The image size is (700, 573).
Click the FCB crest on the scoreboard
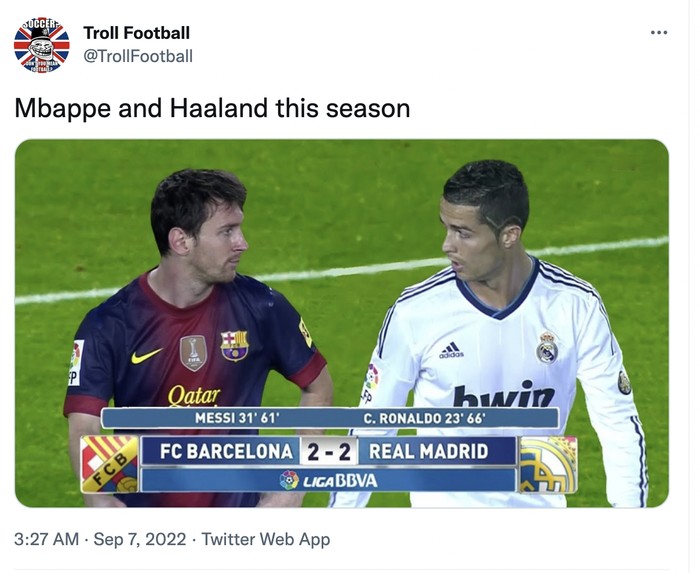109,463
